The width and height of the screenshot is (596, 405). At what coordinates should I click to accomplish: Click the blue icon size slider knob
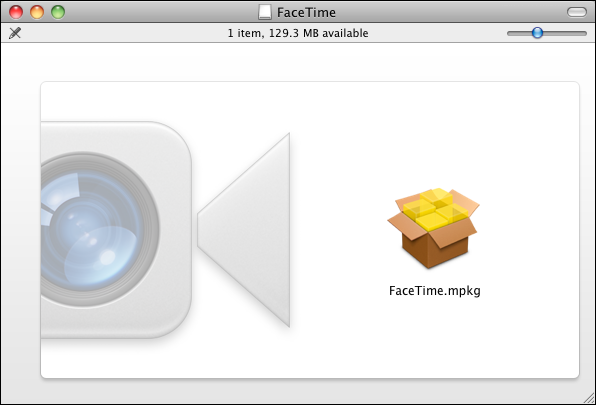(537, 33)
